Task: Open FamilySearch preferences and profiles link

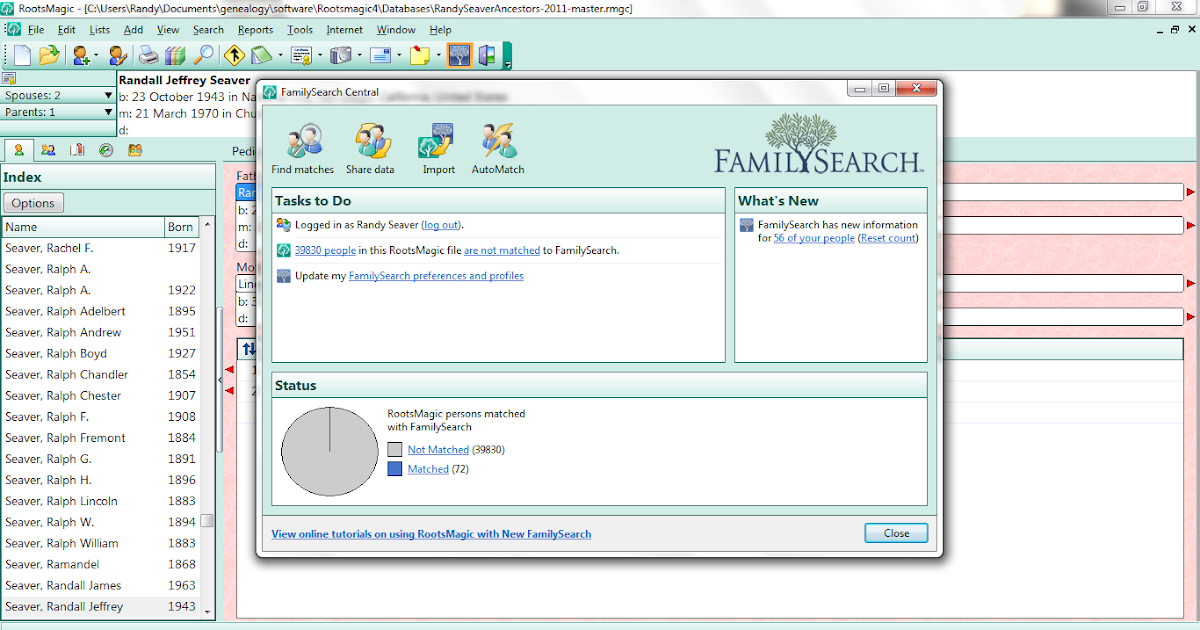Action: (436, 276)
